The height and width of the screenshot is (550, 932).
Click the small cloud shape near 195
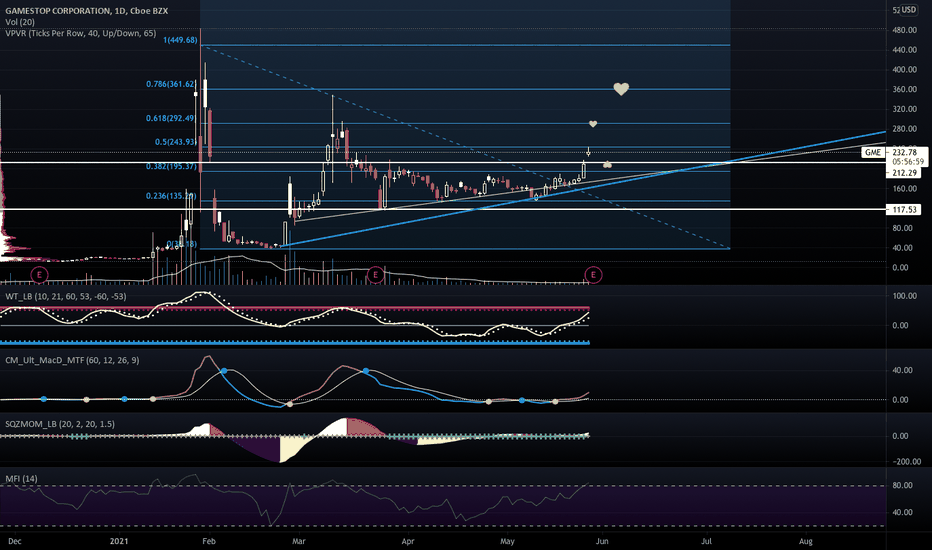click(607, 164)
